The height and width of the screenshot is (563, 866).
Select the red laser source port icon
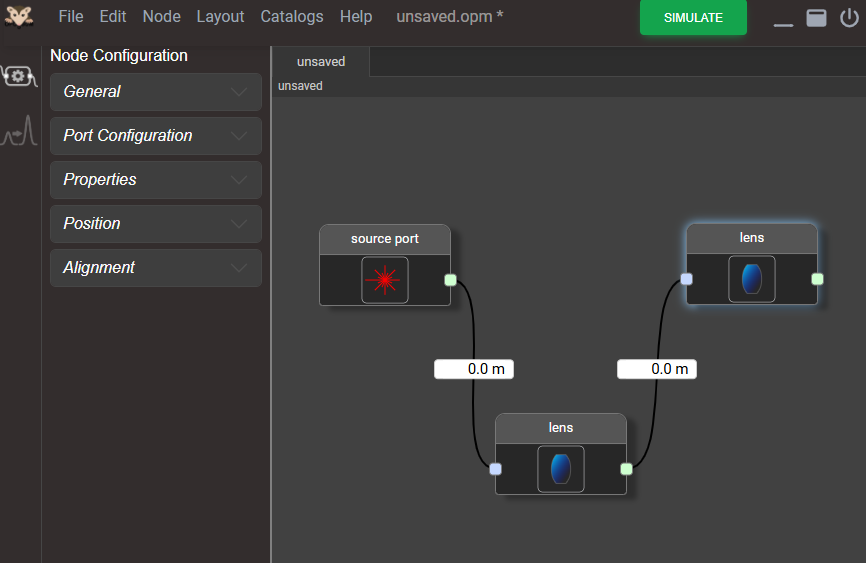(x=385, y=280)
